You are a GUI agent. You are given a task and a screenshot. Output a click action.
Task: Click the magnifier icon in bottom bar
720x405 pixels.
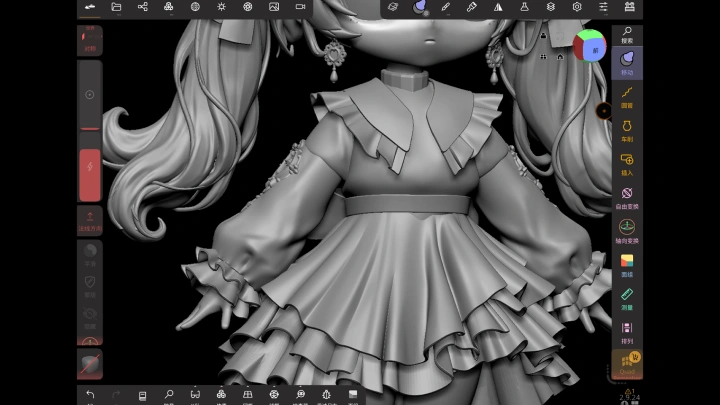coord(169,395)
